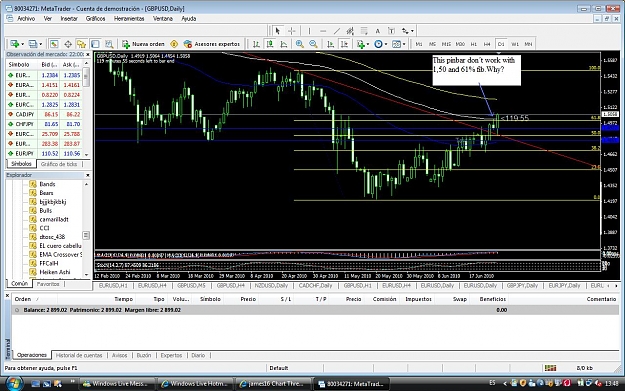Click the Nueva orden button
Screen dimensions: 625x391
[143, 44]
